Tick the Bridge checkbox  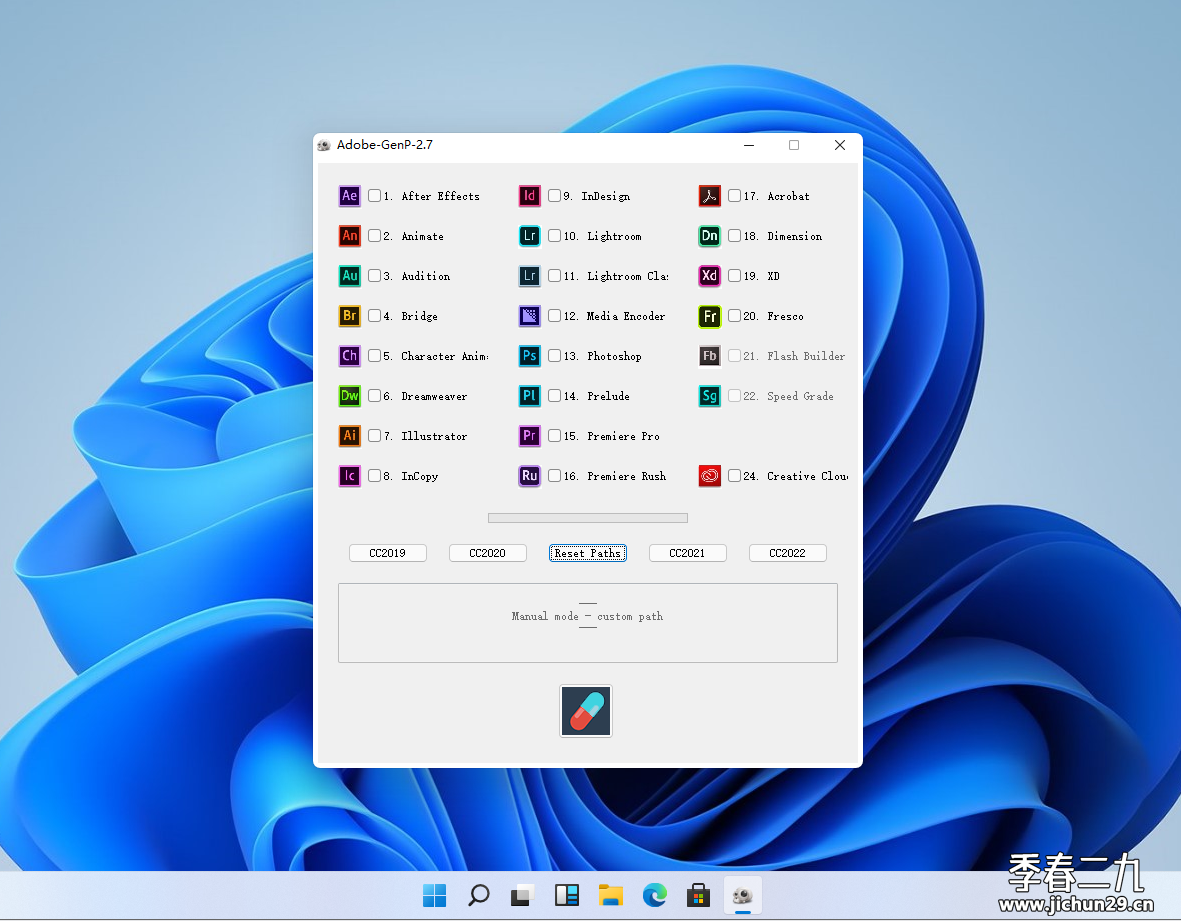point(374,316)
